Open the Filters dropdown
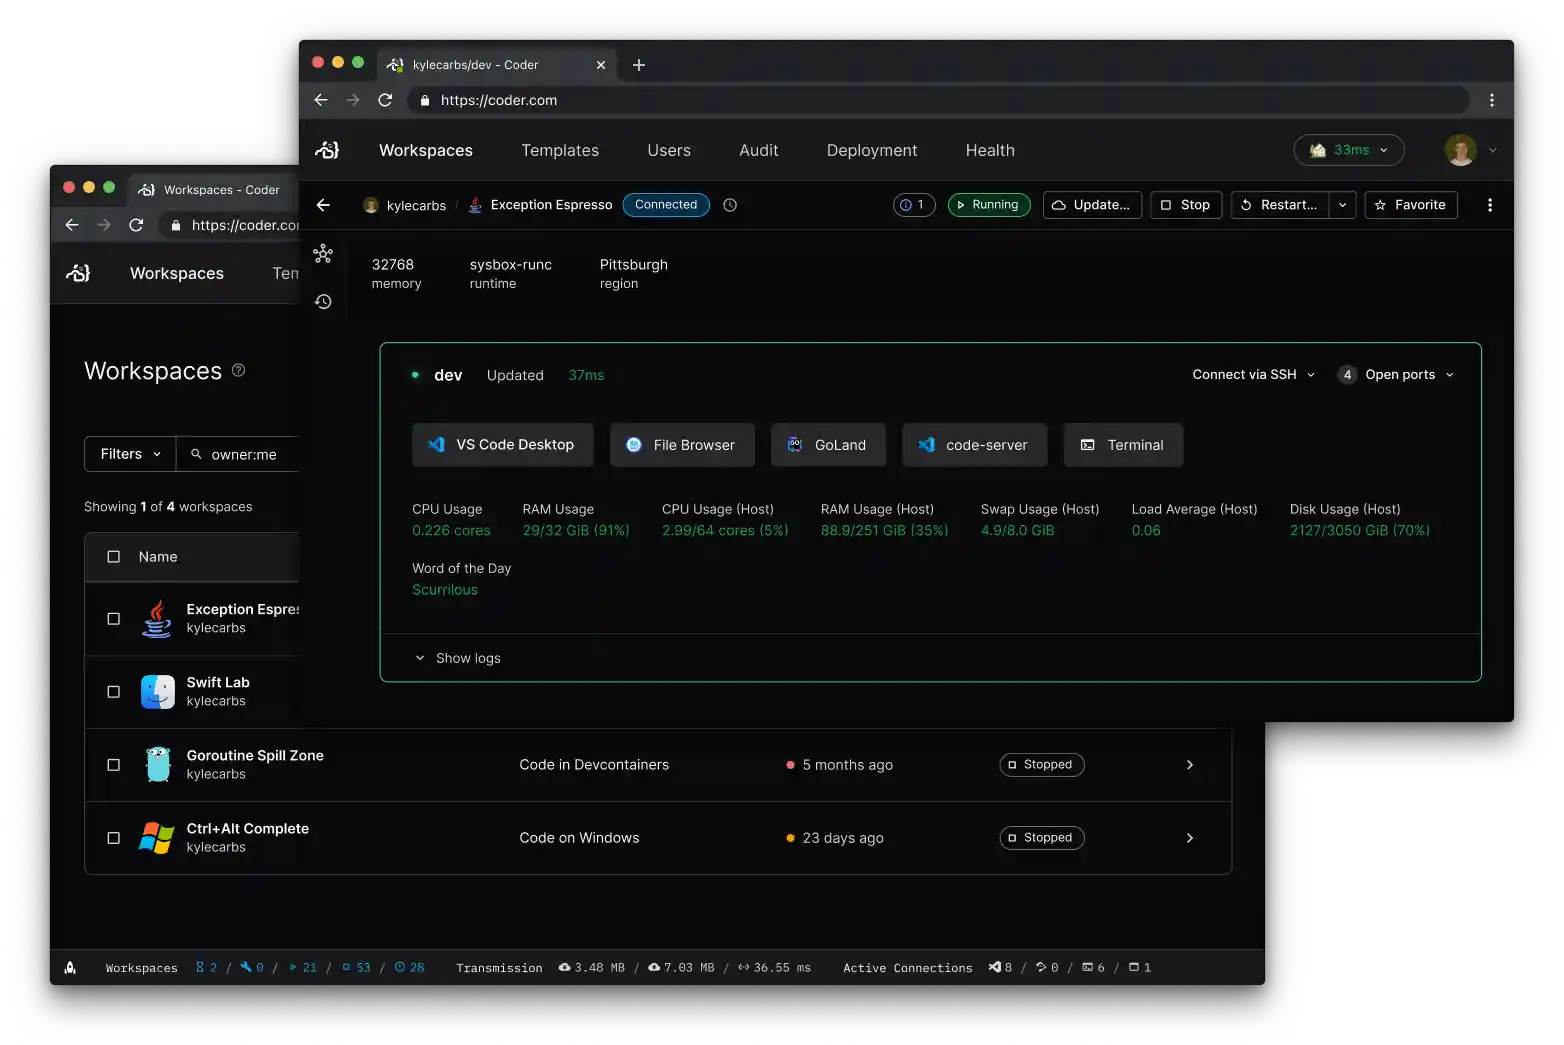The height and width of the screenshot is (1045, 1564). (x=130, y=454)
